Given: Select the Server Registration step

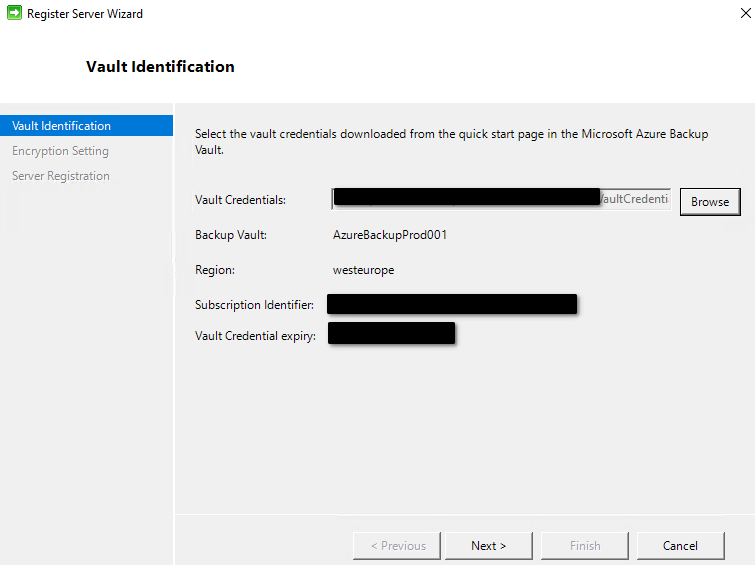Looking at the screenshot, I should click(x=61, y=176).
